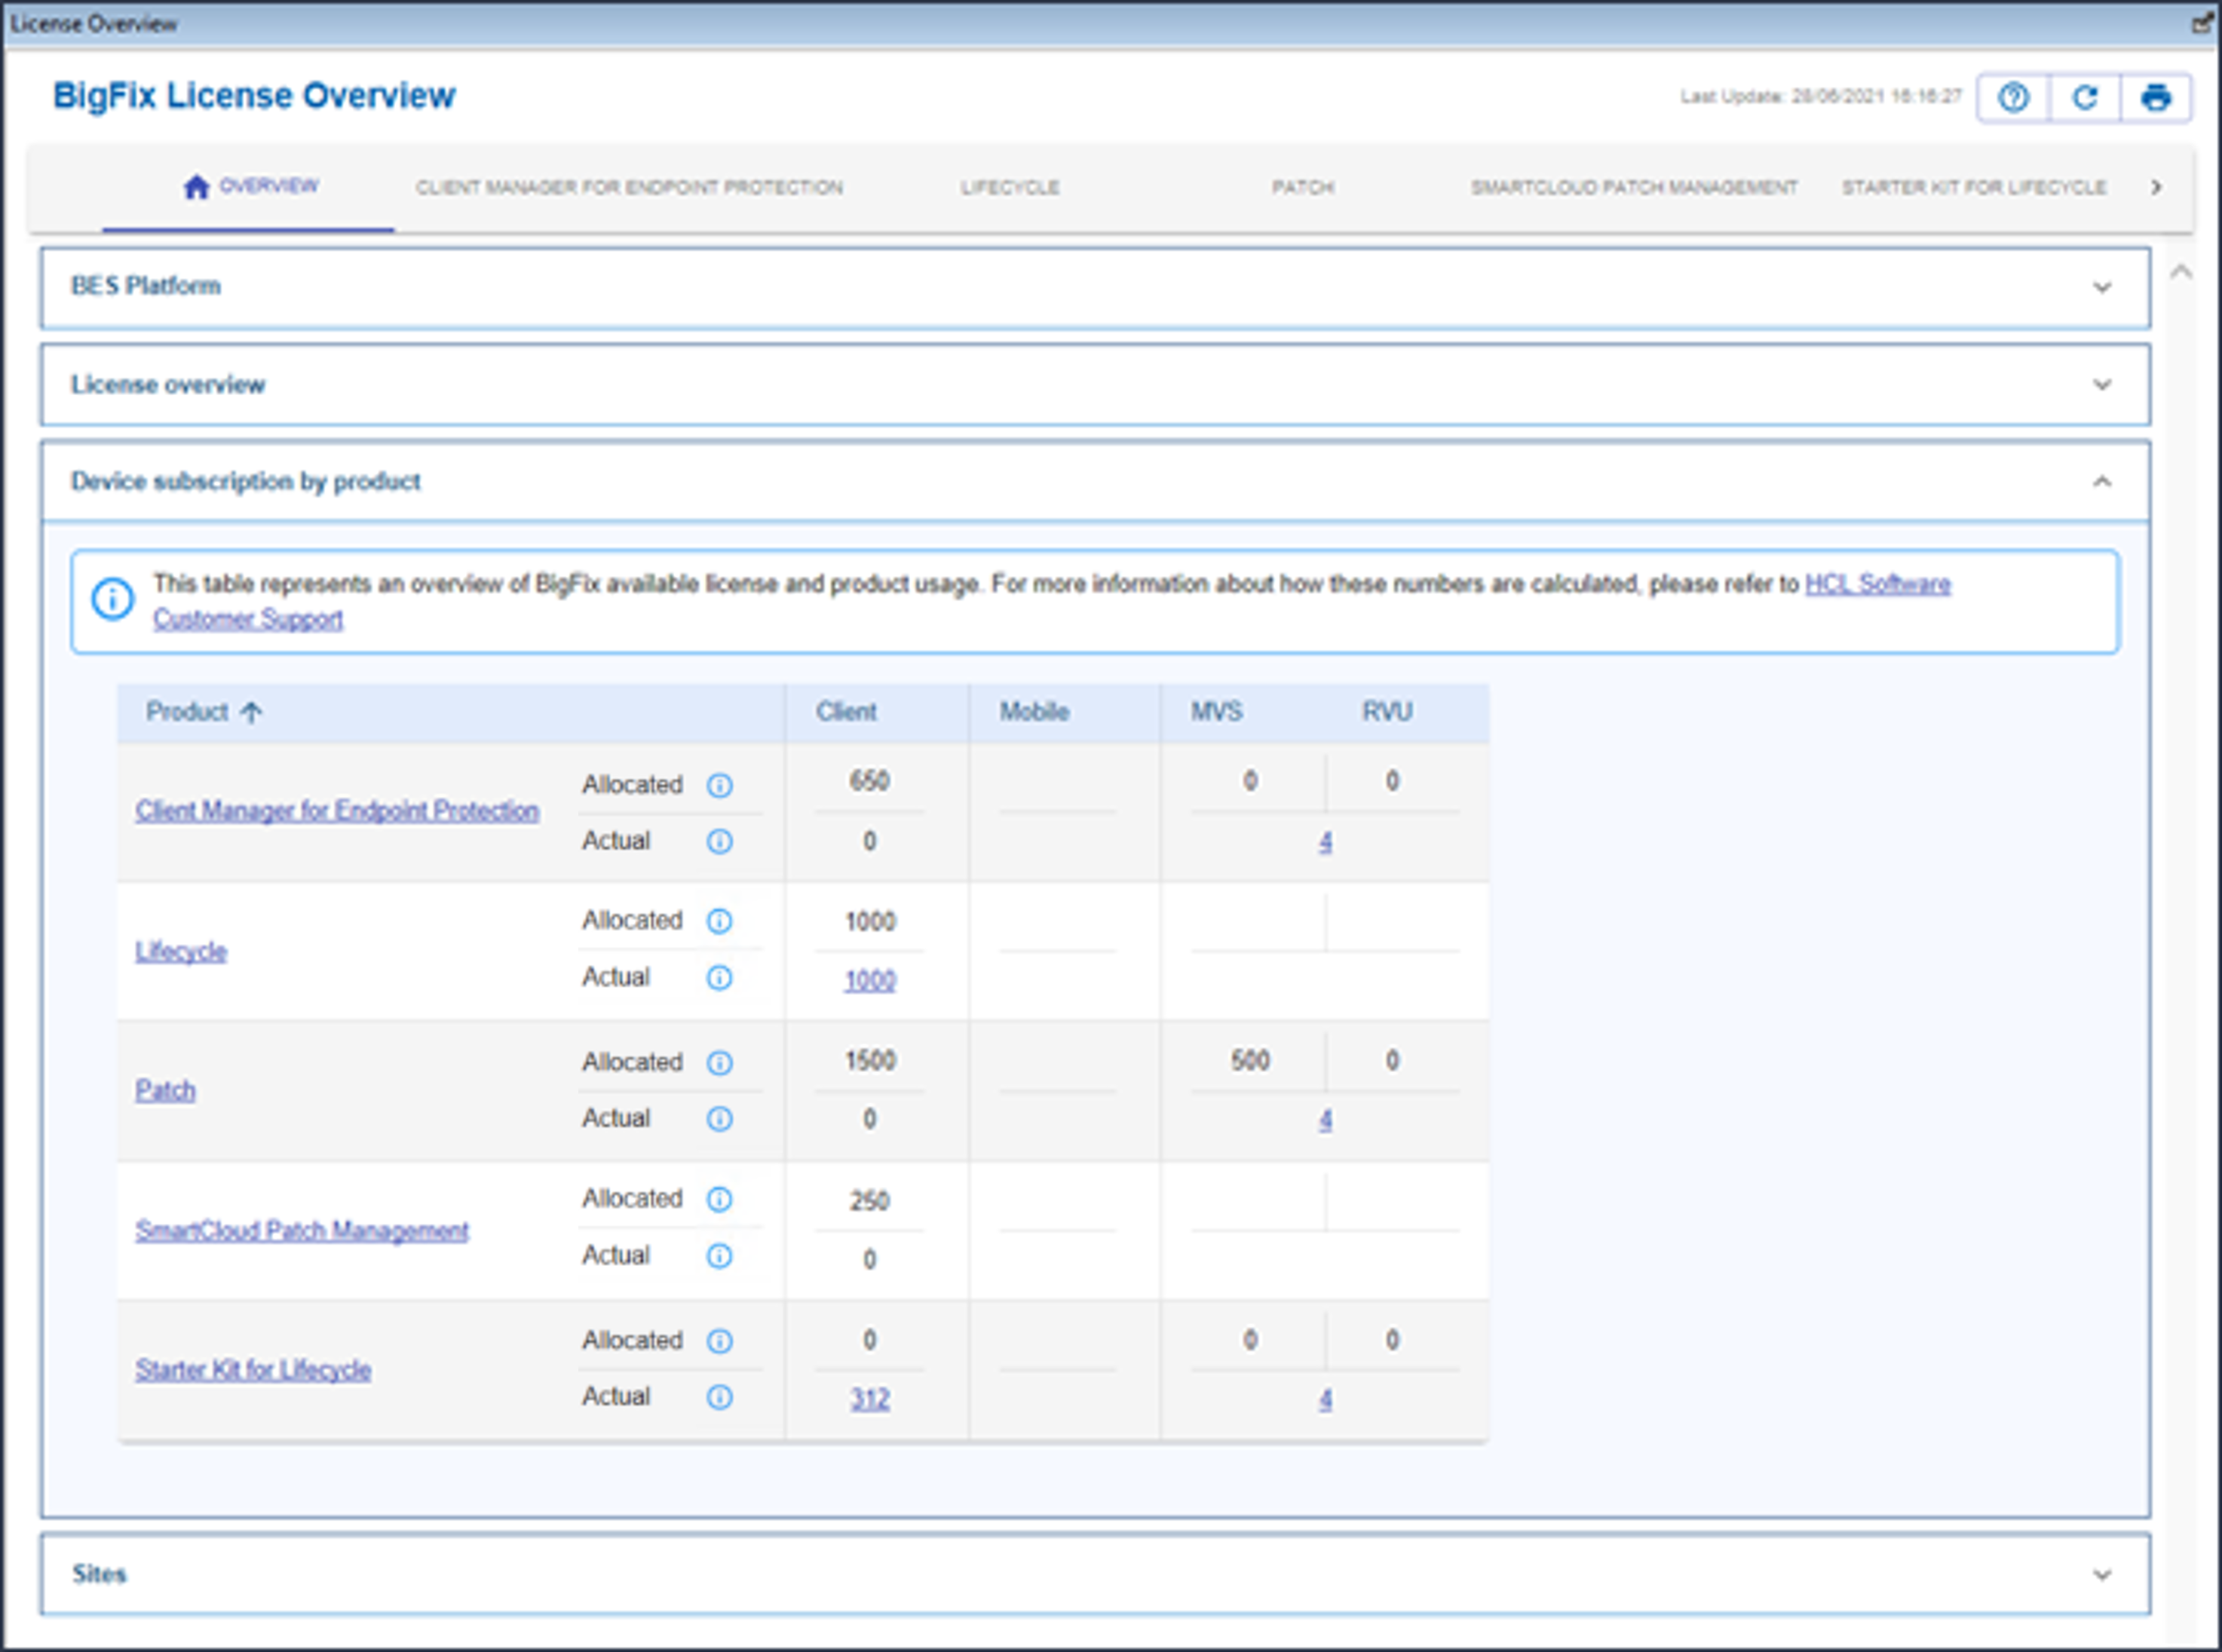The image size is (2222, 1652).
Task: Click the scroll up arrow in the right scrollbar
Action: [2181, 272]
